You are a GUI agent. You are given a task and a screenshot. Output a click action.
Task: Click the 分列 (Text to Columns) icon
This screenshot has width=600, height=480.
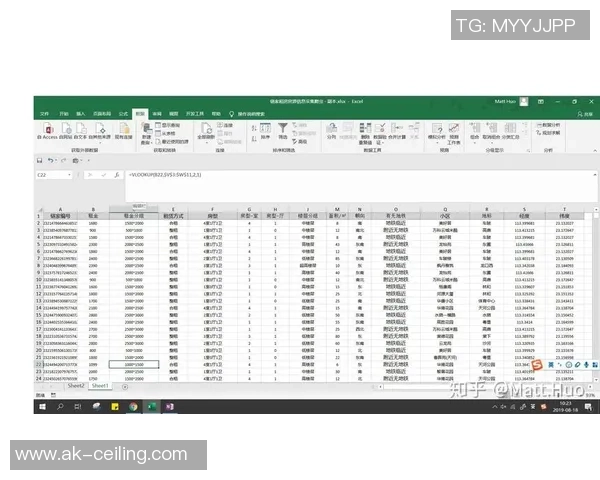pos(331,130)
